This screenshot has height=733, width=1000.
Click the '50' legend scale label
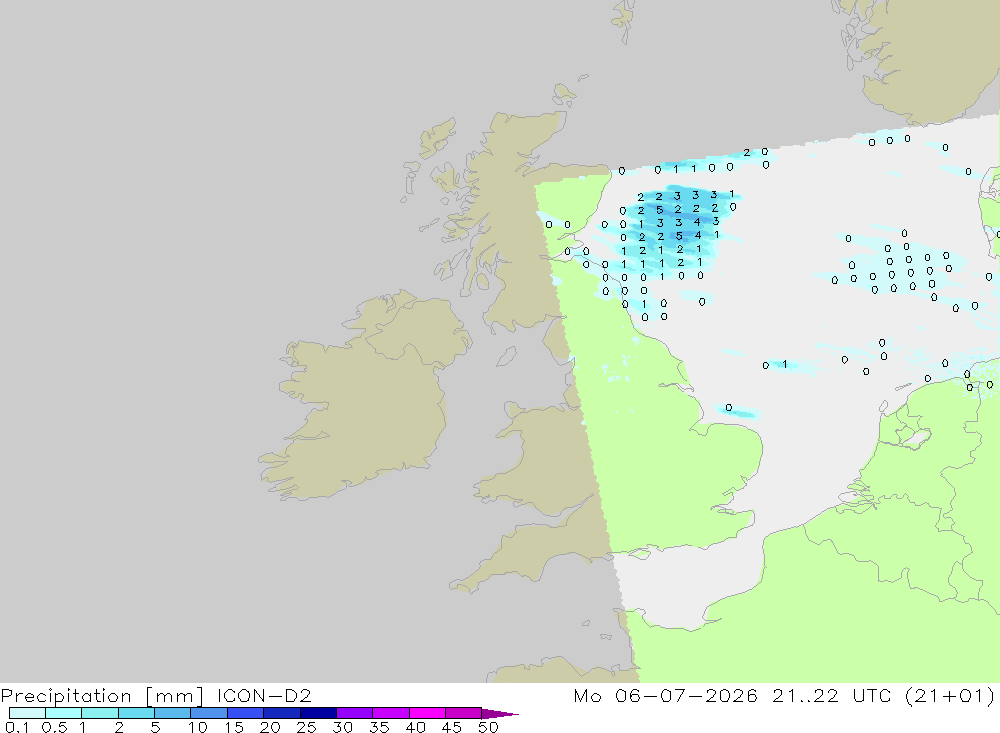(488, 727)
